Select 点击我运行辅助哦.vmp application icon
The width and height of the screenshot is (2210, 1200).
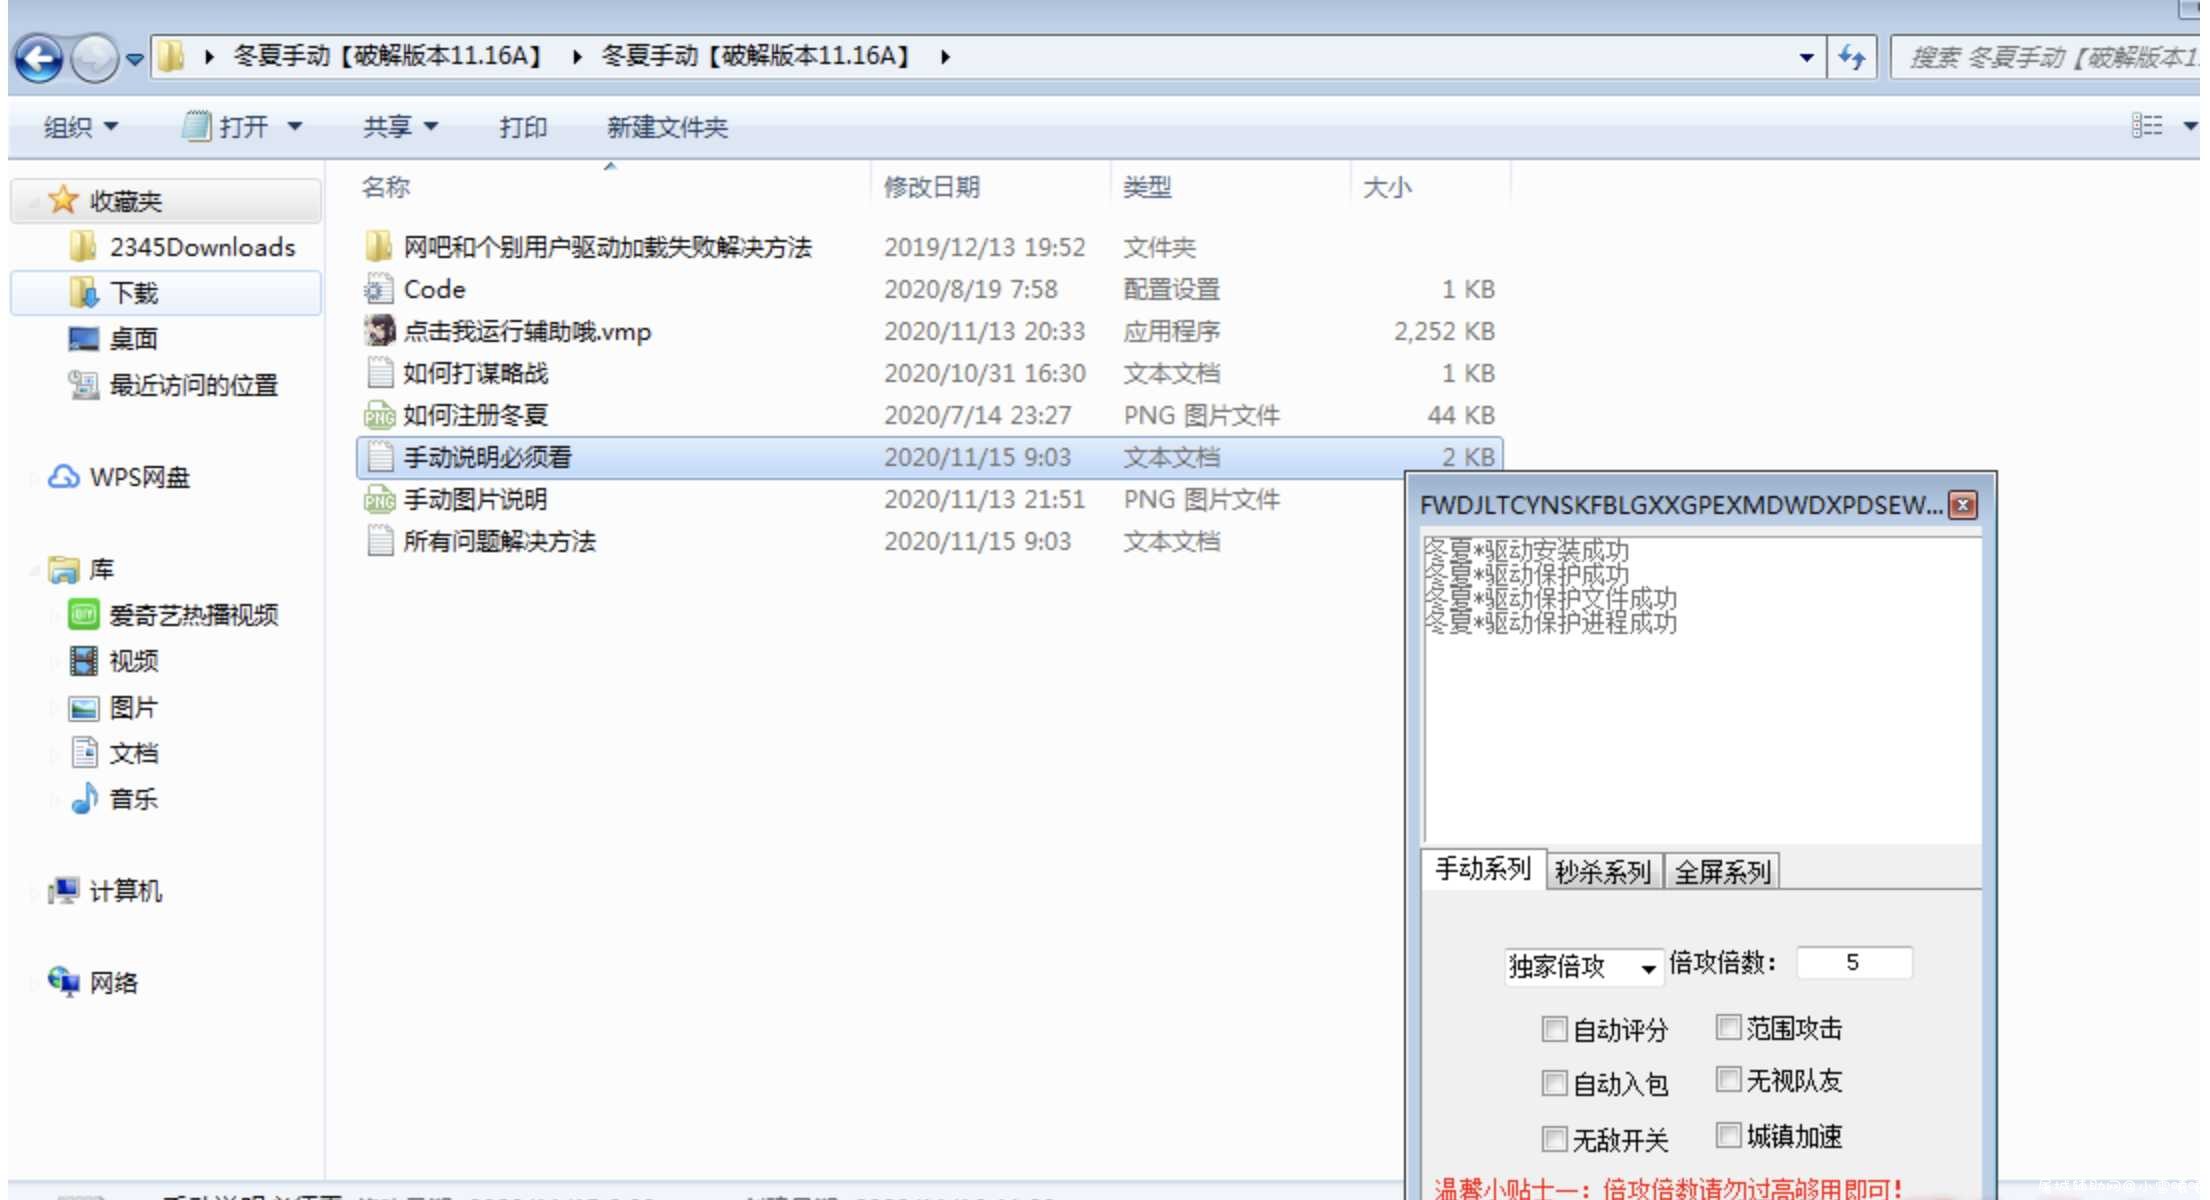point(379,330)
